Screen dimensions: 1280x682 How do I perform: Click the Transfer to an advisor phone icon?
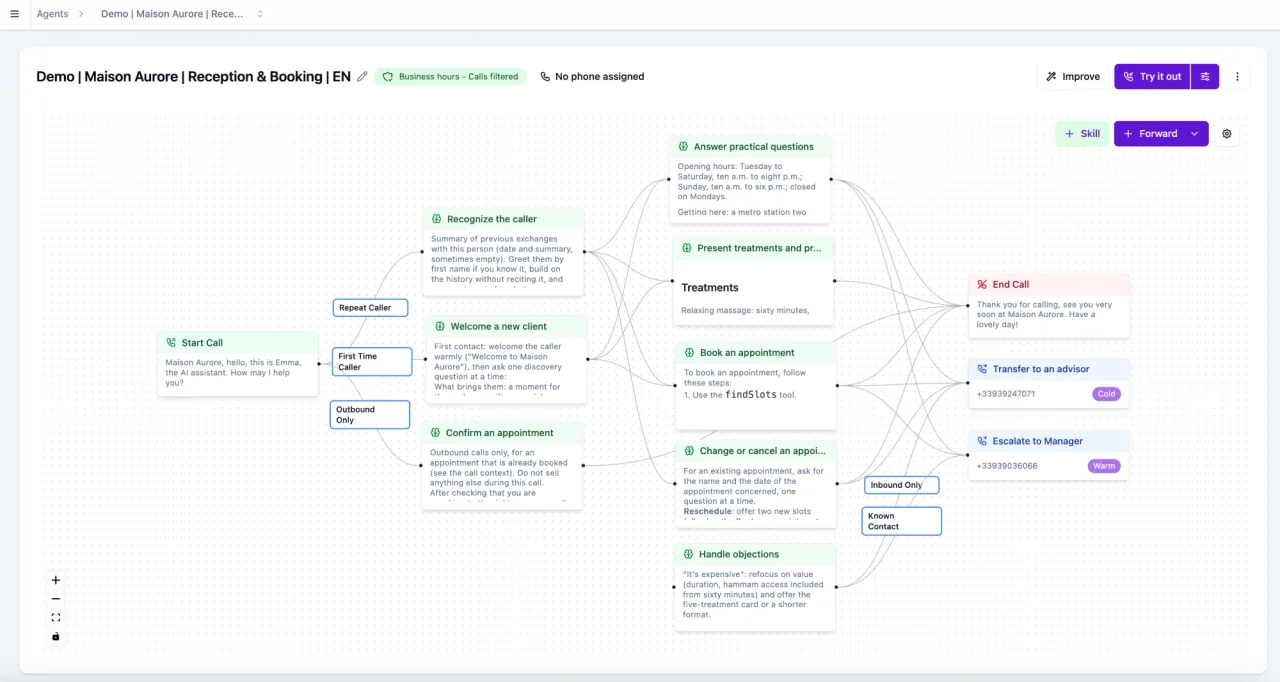(x=982, y=369)
